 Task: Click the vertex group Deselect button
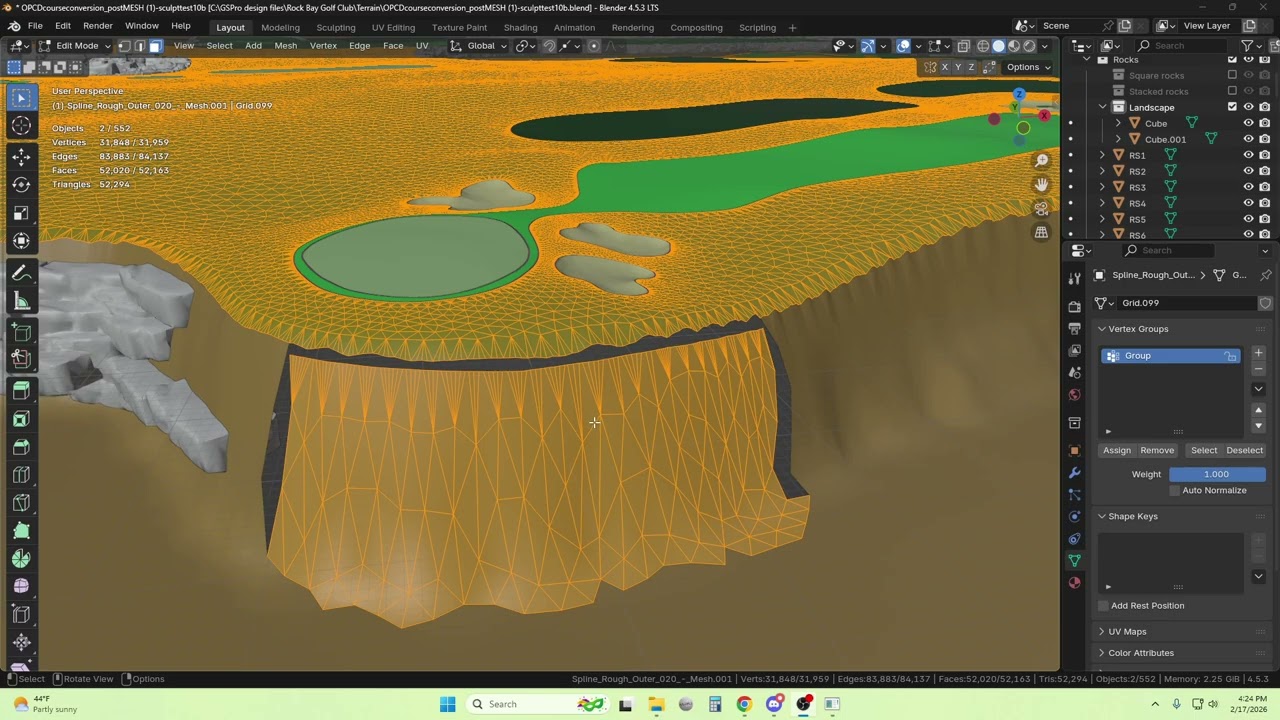[1245, 450]
